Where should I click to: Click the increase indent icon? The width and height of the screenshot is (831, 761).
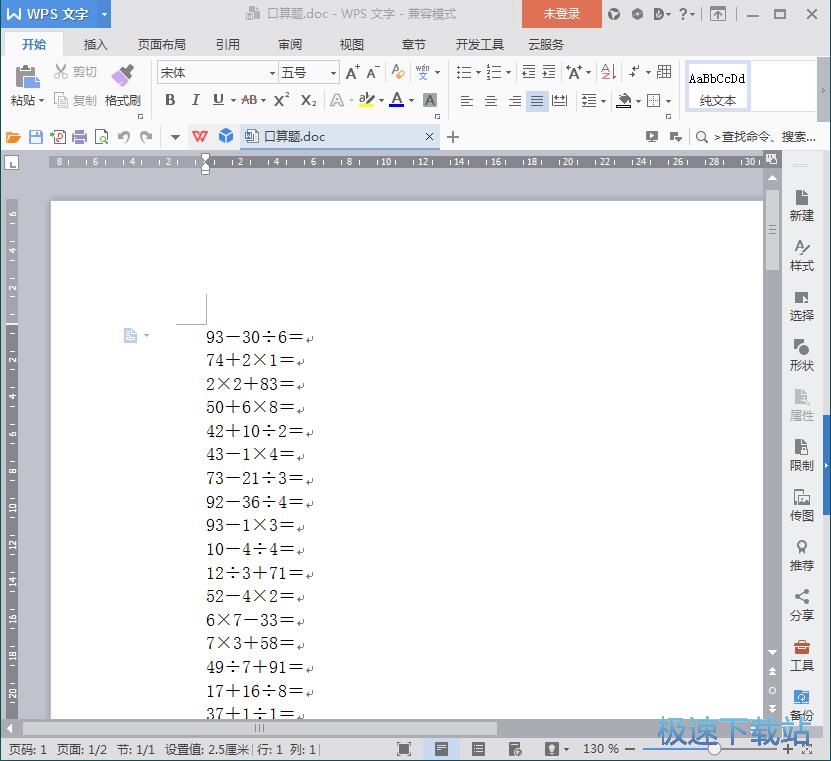(x=549, y=72)
